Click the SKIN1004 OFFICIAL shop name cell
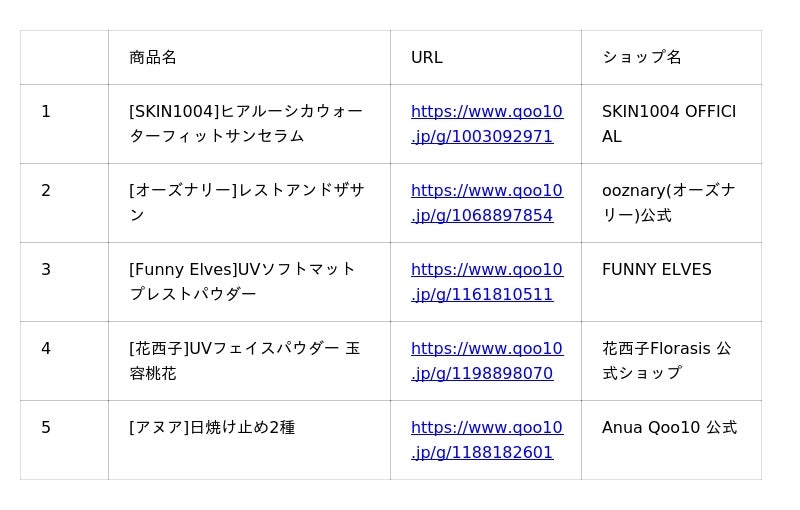 coord(671,124)
